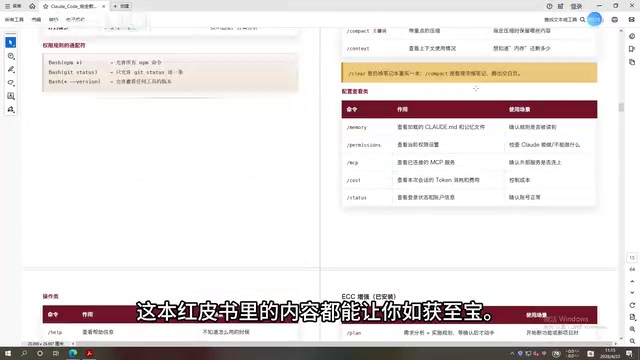
Task: Zoom in with the plus magnifier
Action: pos(632,329)
